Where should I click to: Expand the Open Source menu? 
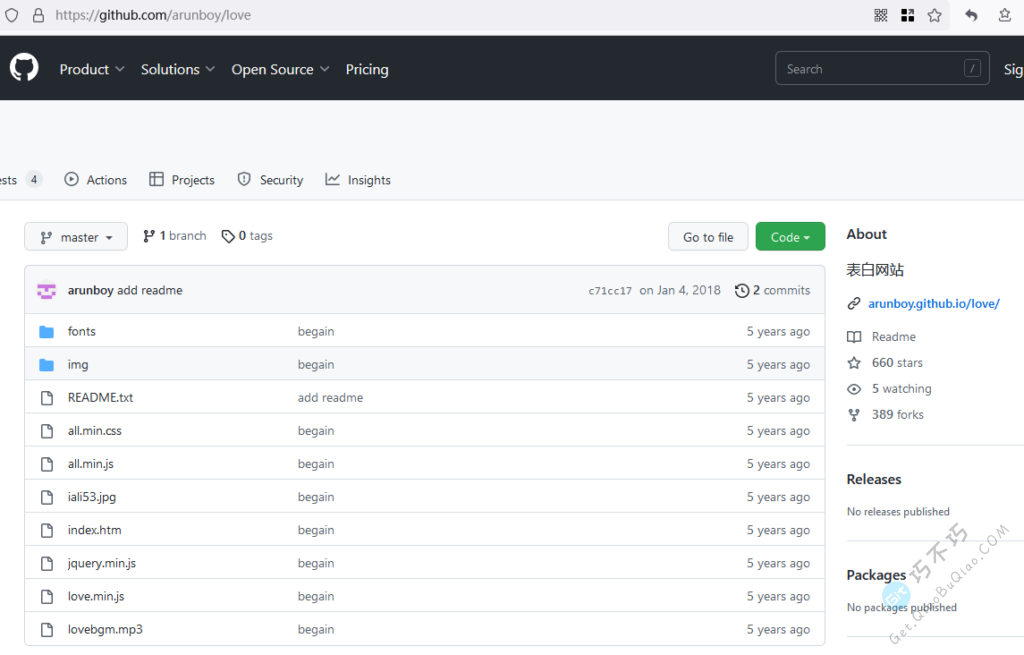click(x=280, y=69)
